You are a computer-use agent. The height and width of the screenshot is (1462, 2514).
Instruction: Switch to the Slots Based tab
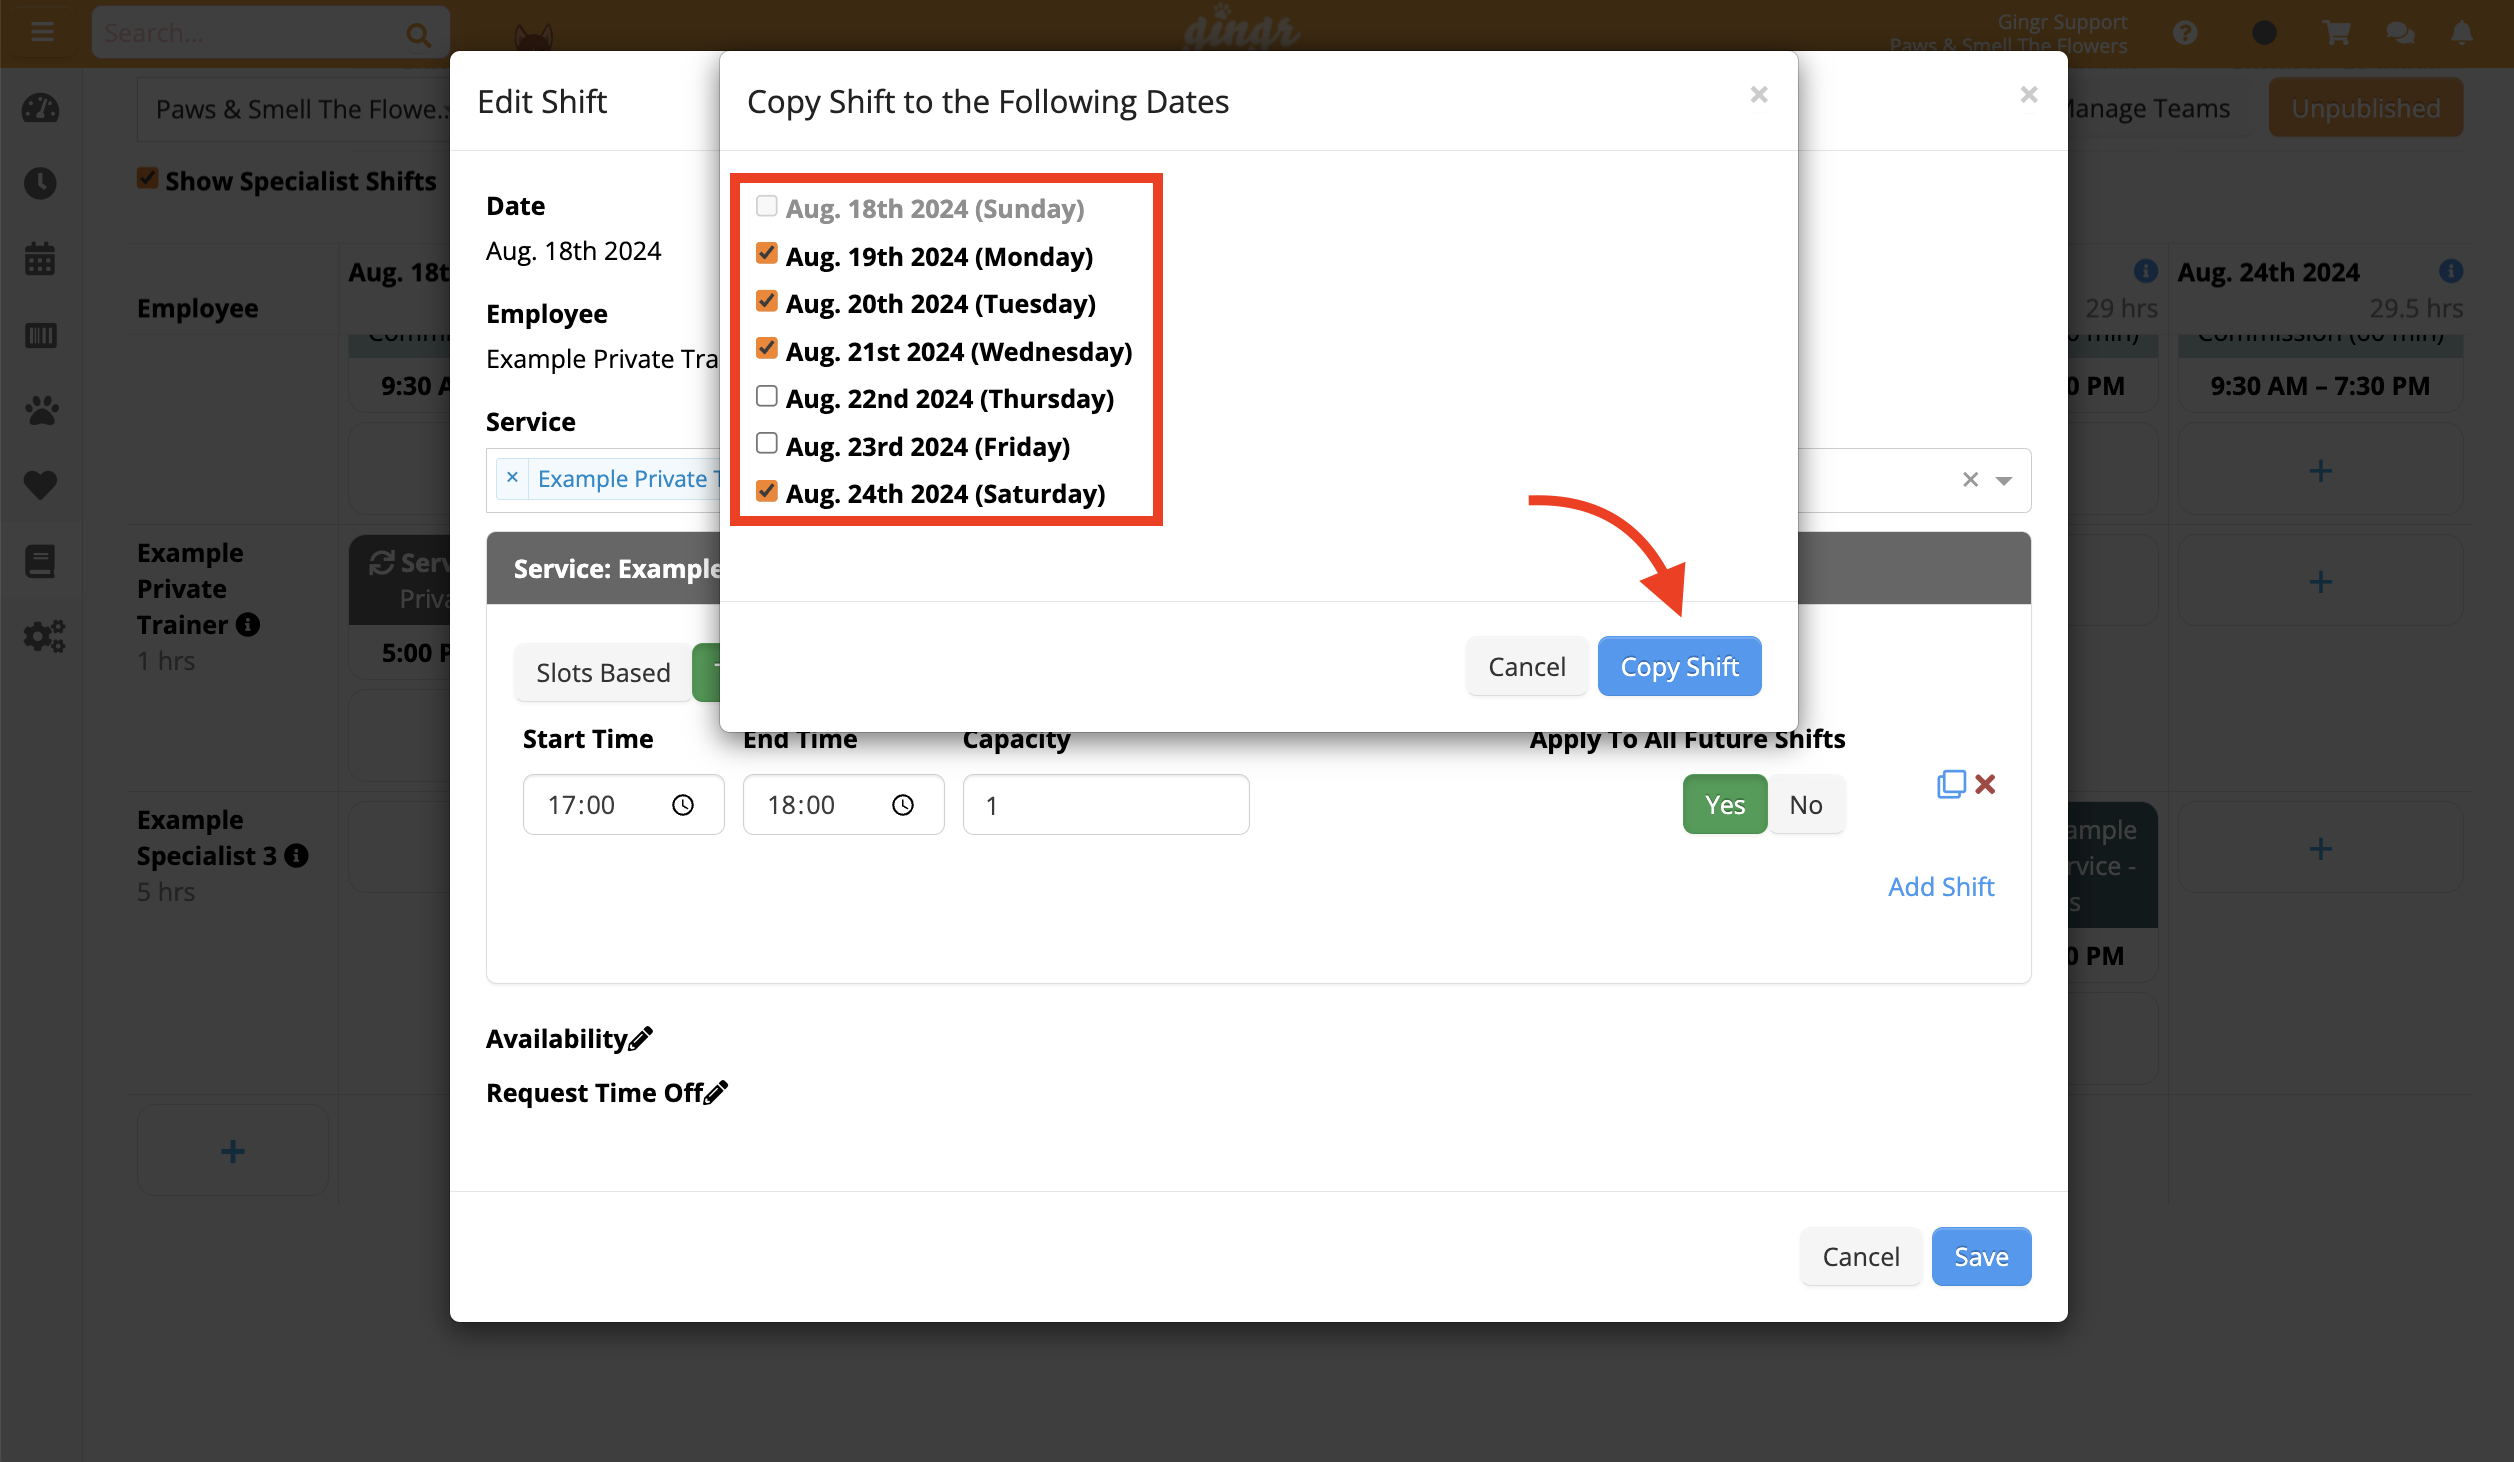pyautogui.click(x=603, y=672)
